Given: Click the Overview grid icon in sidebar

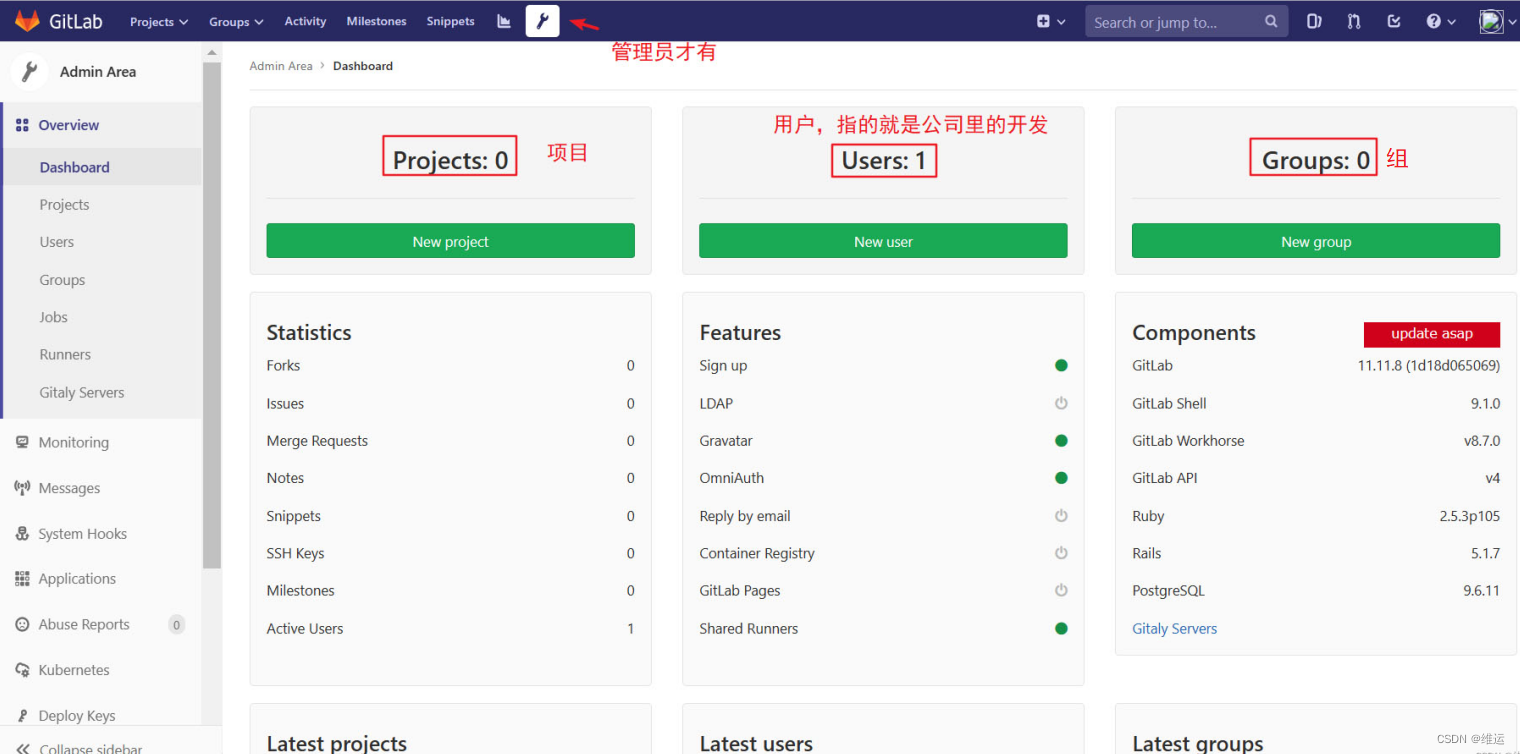Looking at the screenshot, I should (22, 125).
